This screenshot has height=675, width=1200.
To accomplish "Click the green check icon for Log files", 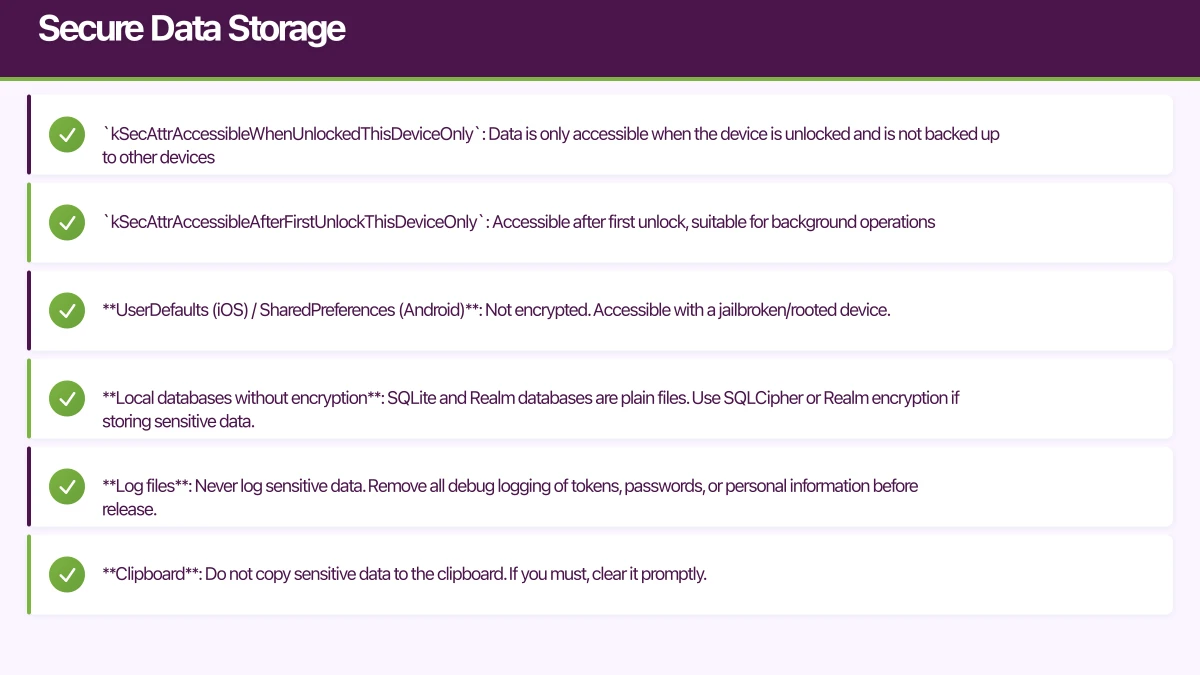I will pyautogui.click(x=66, y=486).
